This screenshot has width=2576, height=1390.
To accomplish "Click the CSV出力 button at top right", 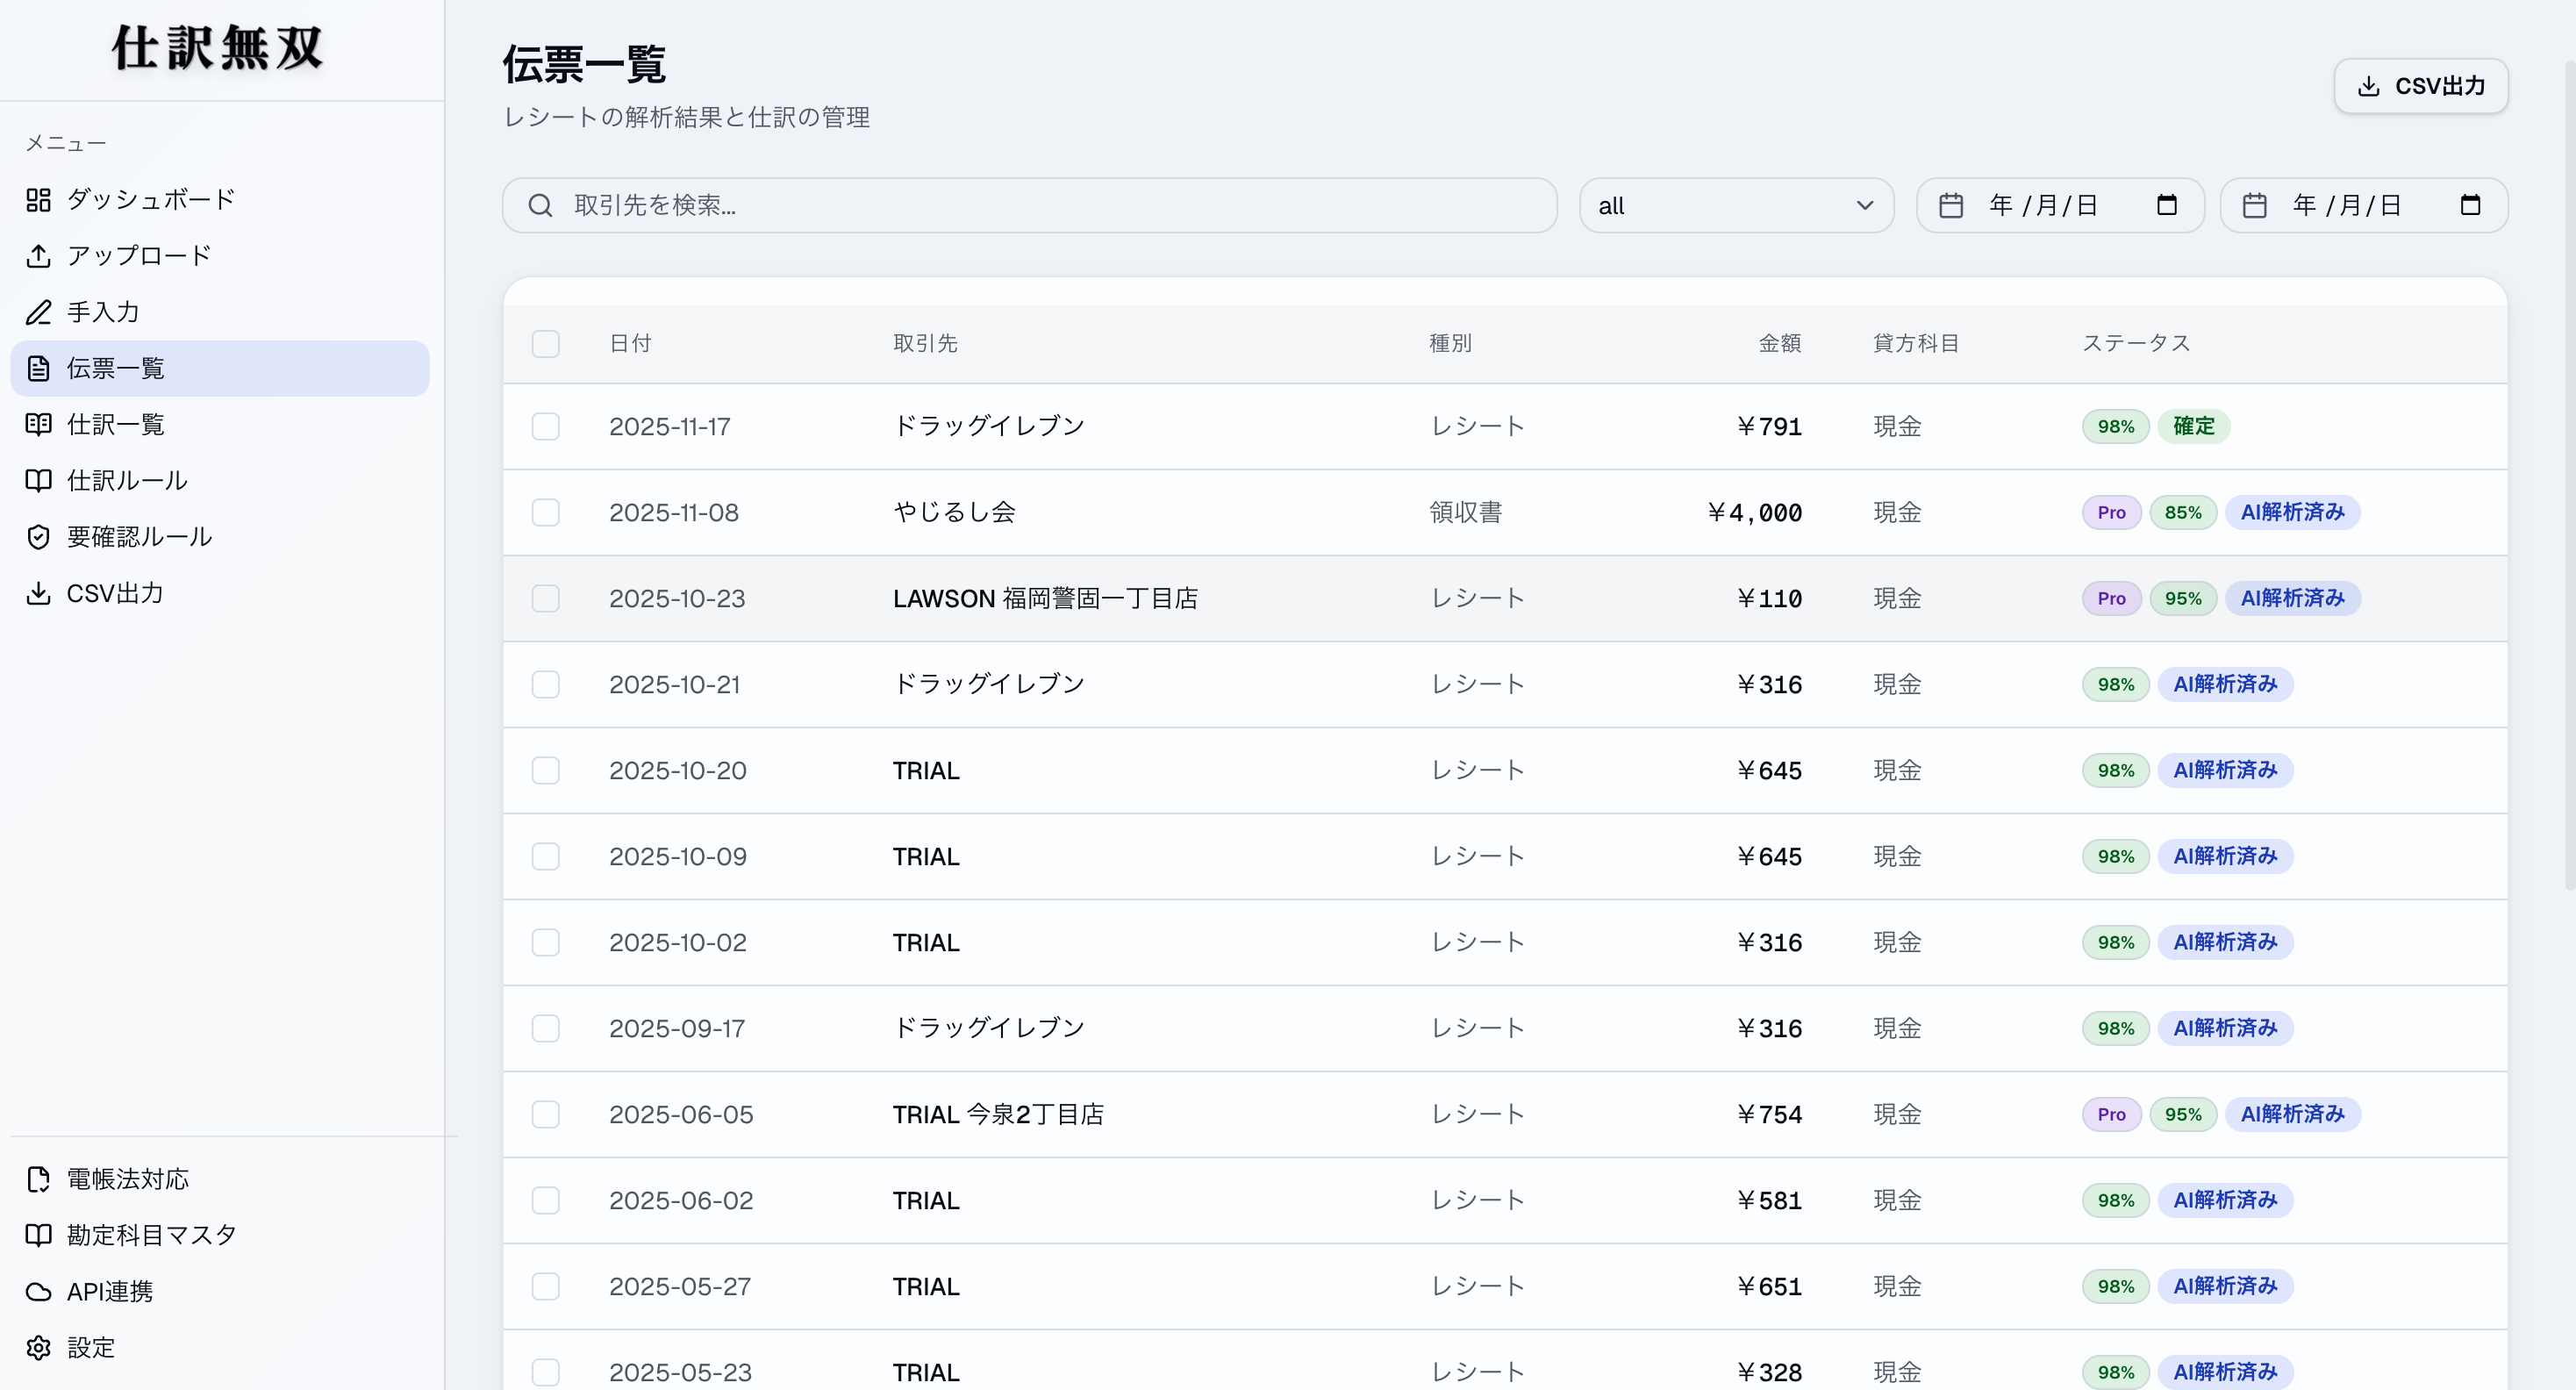I will coord(2421,87).
